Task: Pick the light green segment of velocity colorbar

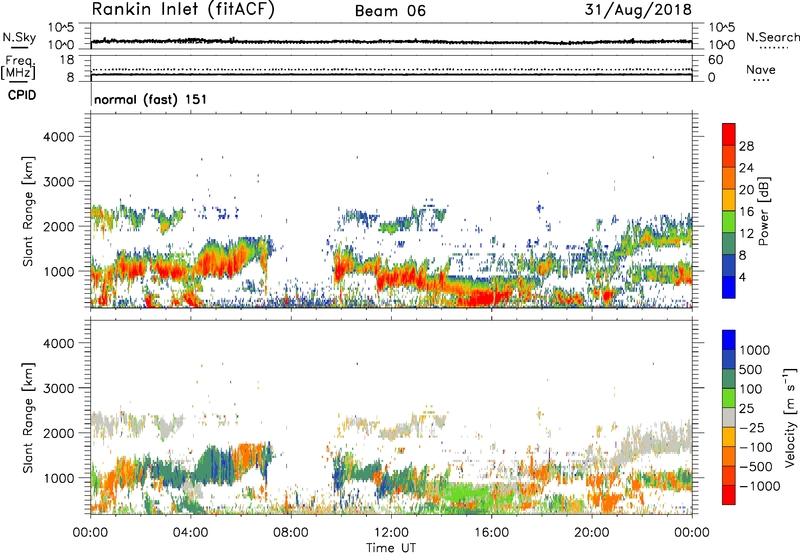Action: pyautogui.click(x=729, y=398)
